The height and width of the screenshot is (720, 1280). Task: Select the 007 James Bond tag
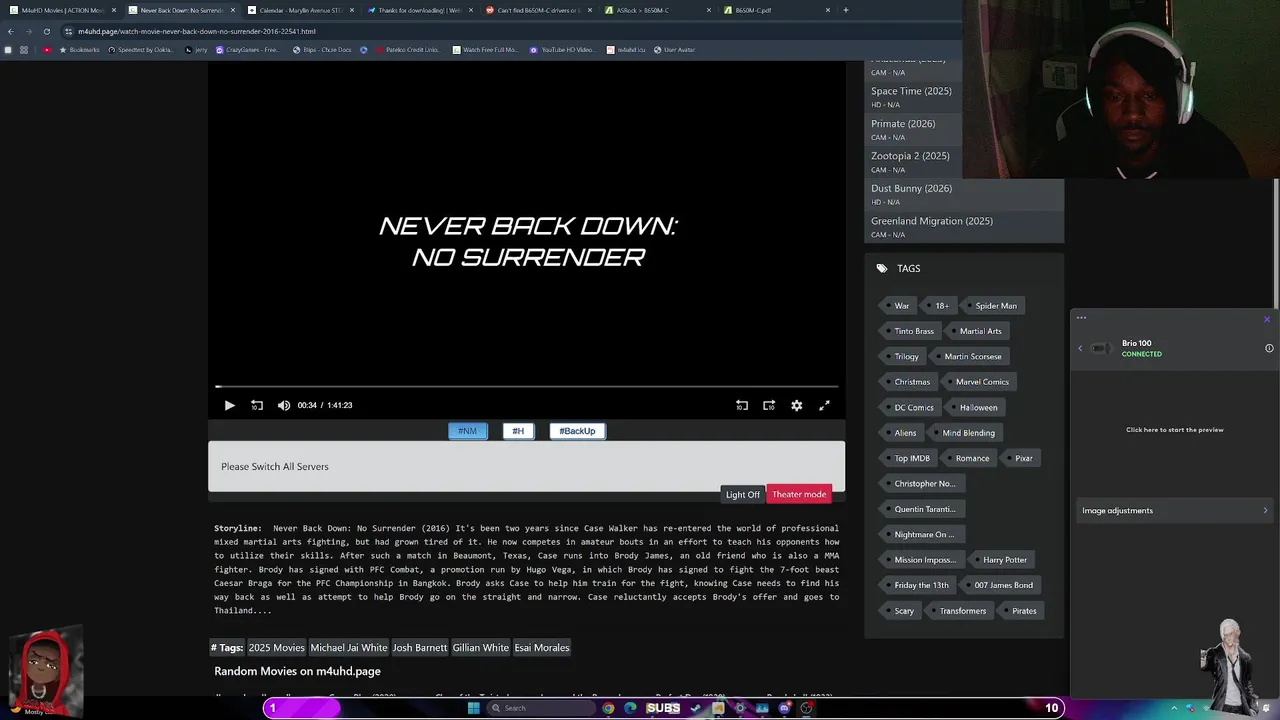point(1003,585)
